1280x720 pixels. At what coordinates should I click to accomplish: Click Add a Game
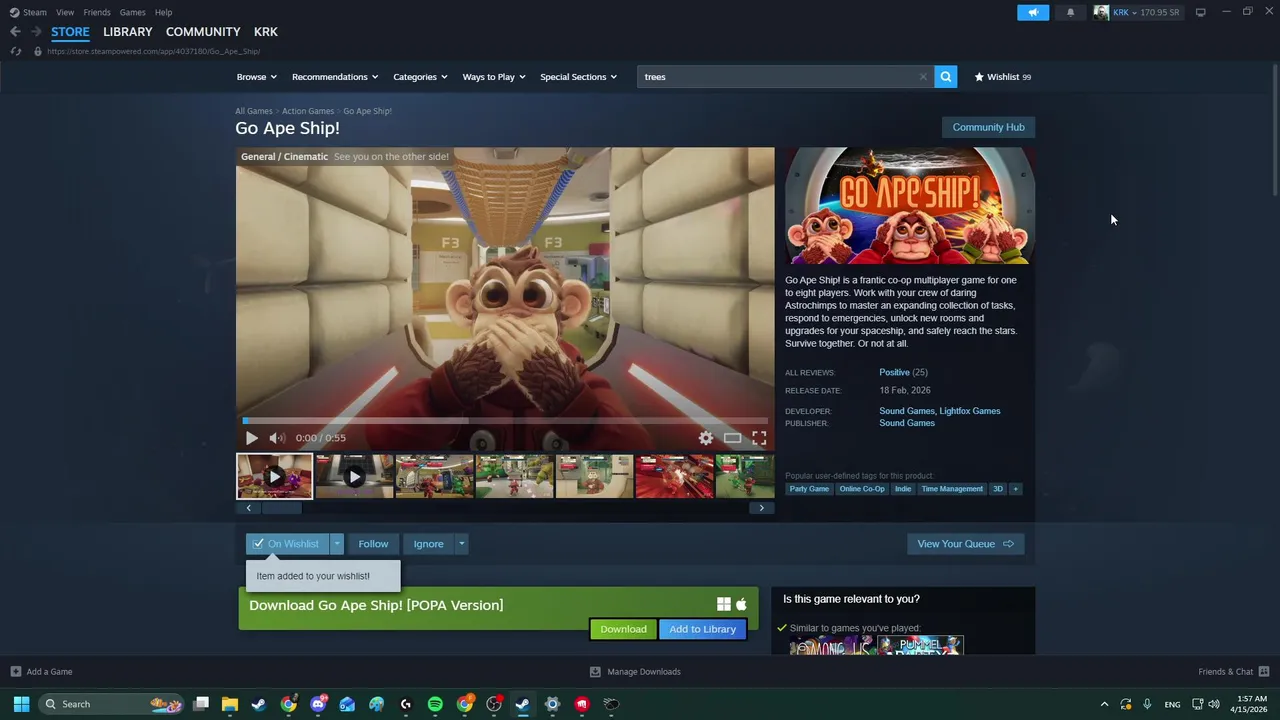click(41, 672)
